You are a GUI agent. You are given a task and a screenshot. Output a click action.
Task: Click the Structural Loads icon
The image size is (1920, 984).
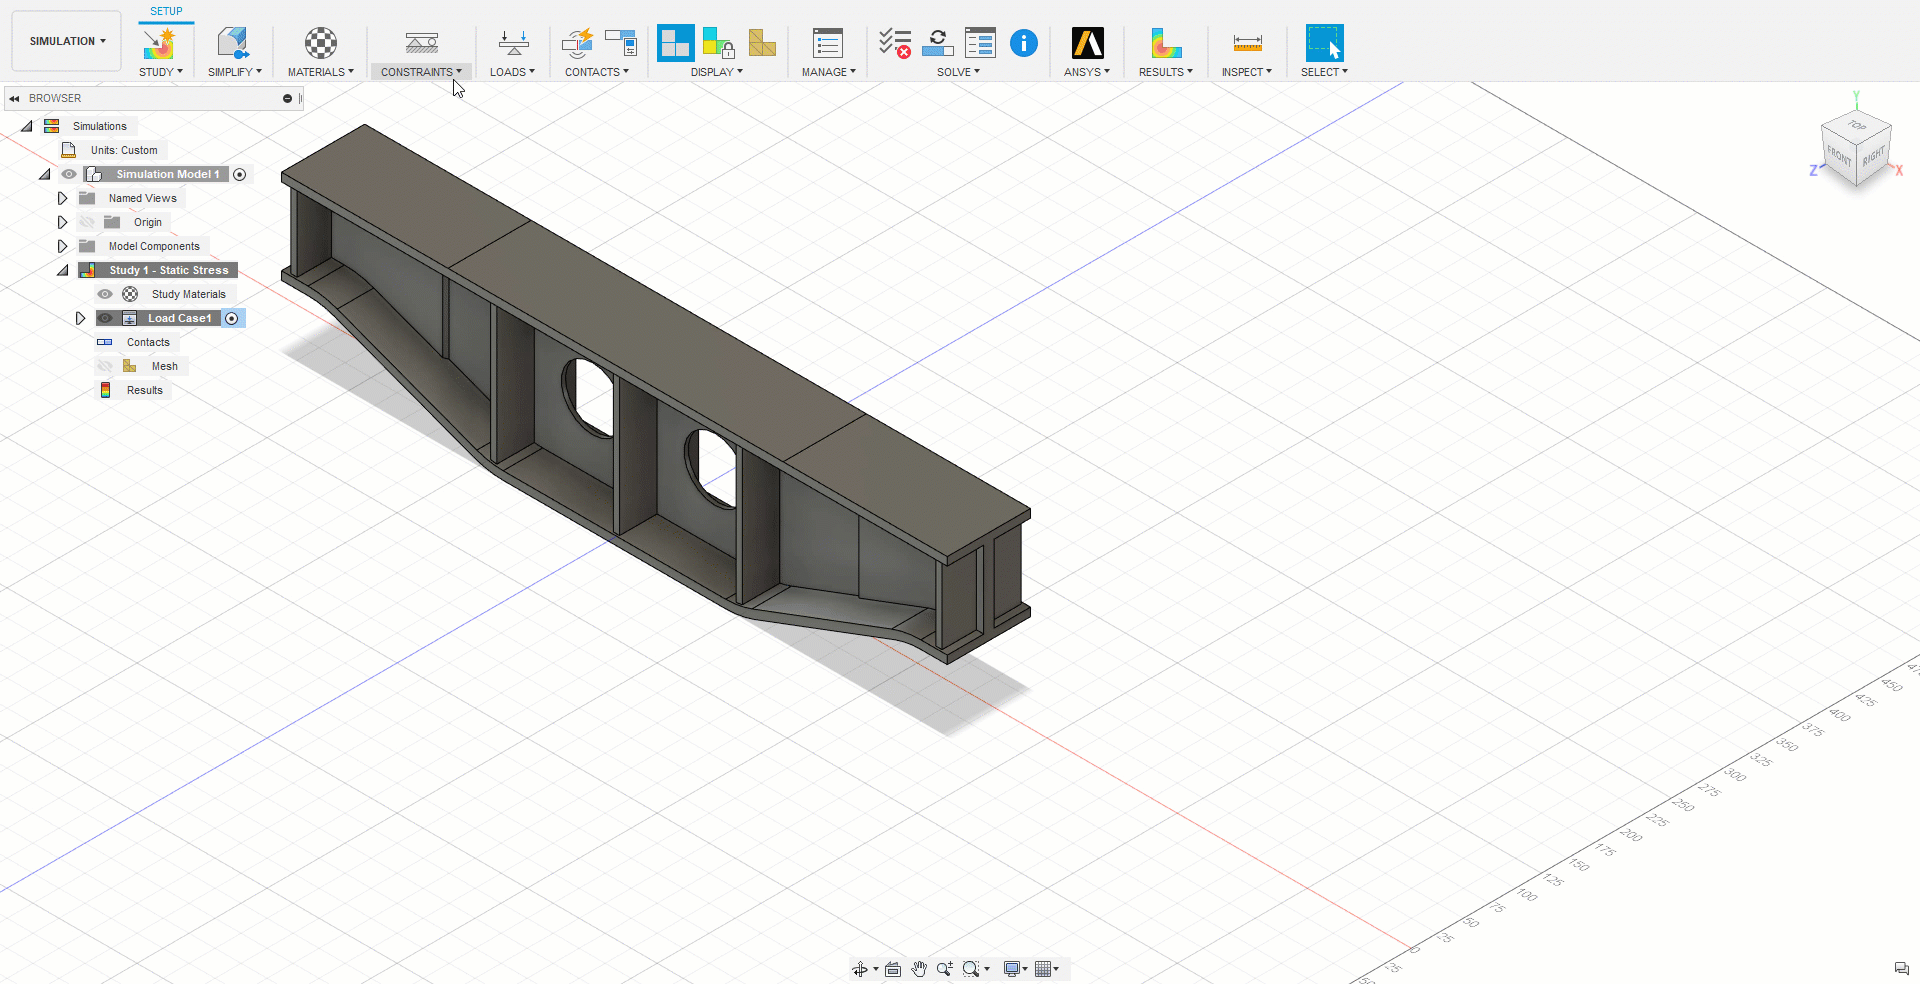[x=513, y=44]
